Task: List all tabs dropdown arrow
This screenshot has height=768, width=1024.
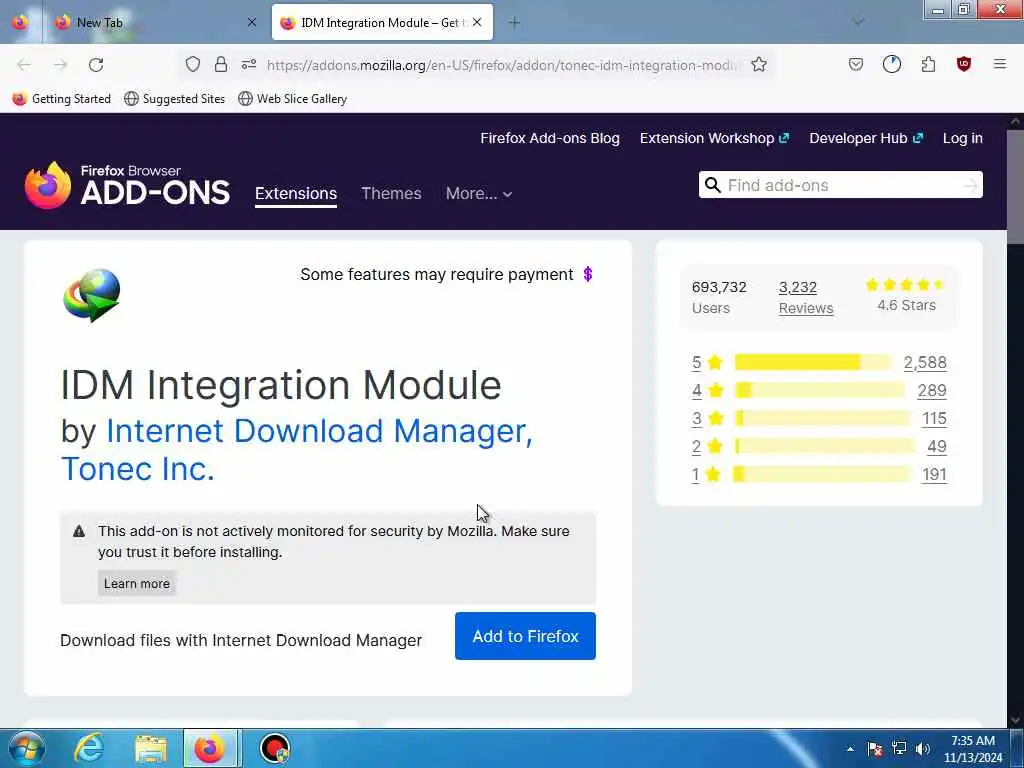Action: click(x=858, y=22)
